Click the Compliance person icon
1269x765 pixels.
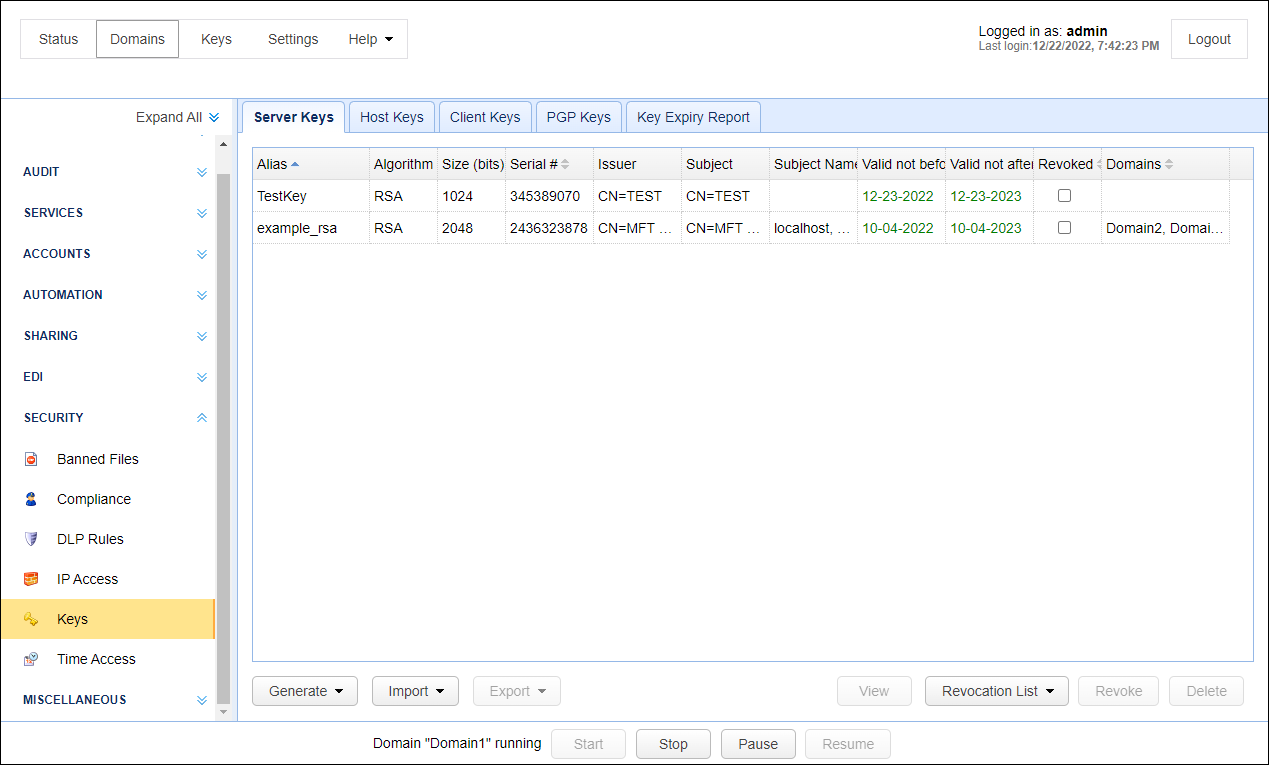coord(31,499)
